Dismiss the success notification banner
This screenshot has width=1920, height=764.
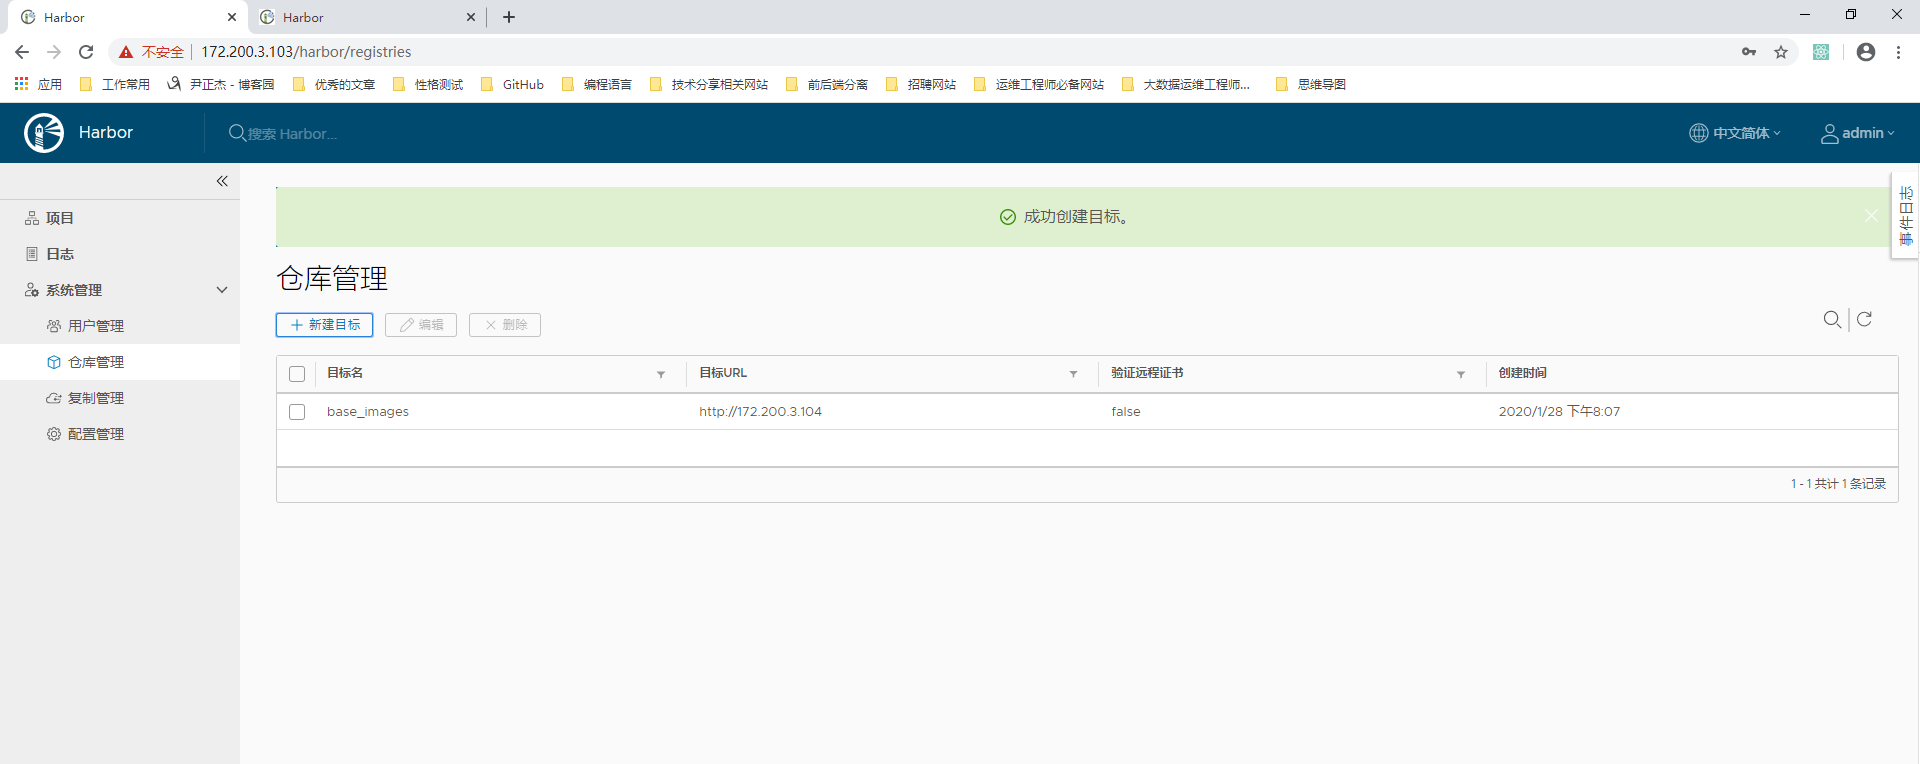[x=1871, y=216]
